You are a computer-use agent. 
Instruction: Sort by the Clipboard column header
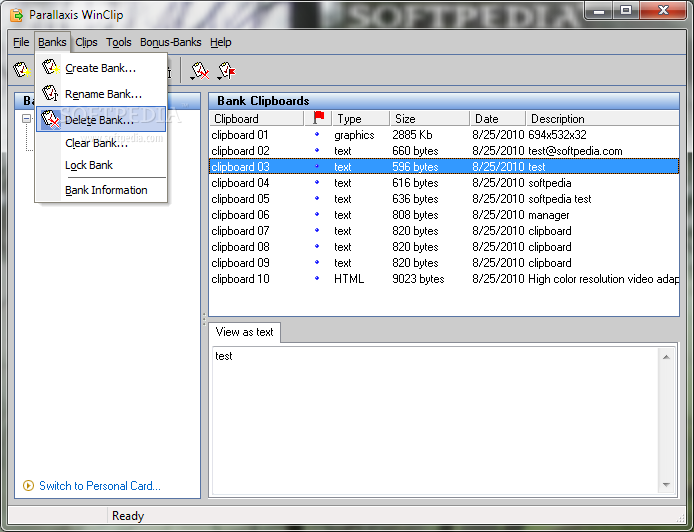tap(257, 119)
